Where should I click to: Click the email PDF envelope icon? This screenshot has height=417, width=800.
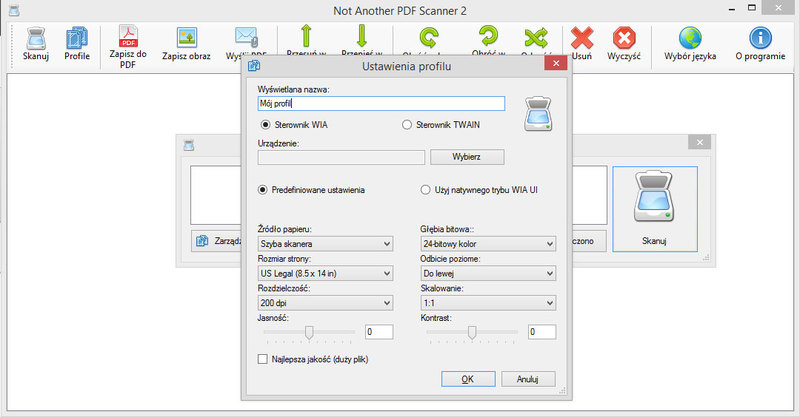(x=246, y=38)
